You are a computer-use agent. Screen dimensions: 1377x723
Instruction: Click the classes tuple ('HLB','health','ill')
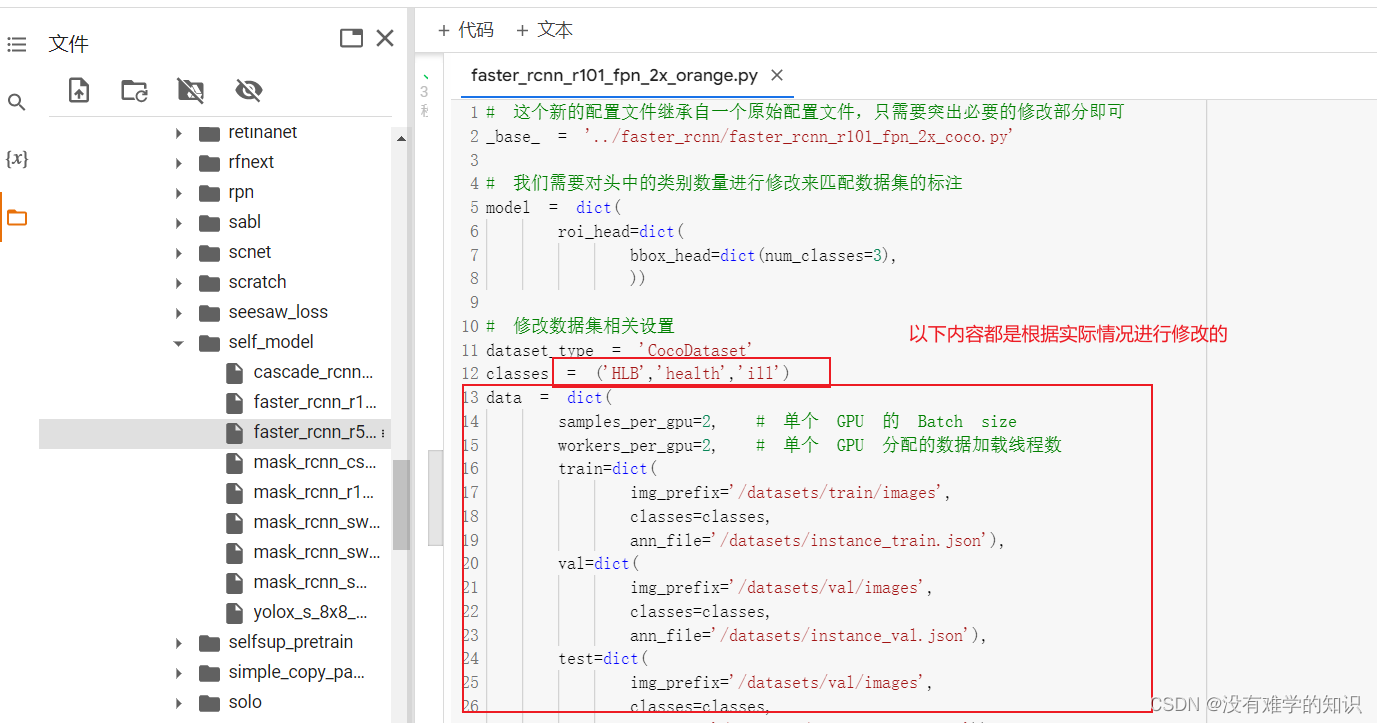[x=692, y=373]
